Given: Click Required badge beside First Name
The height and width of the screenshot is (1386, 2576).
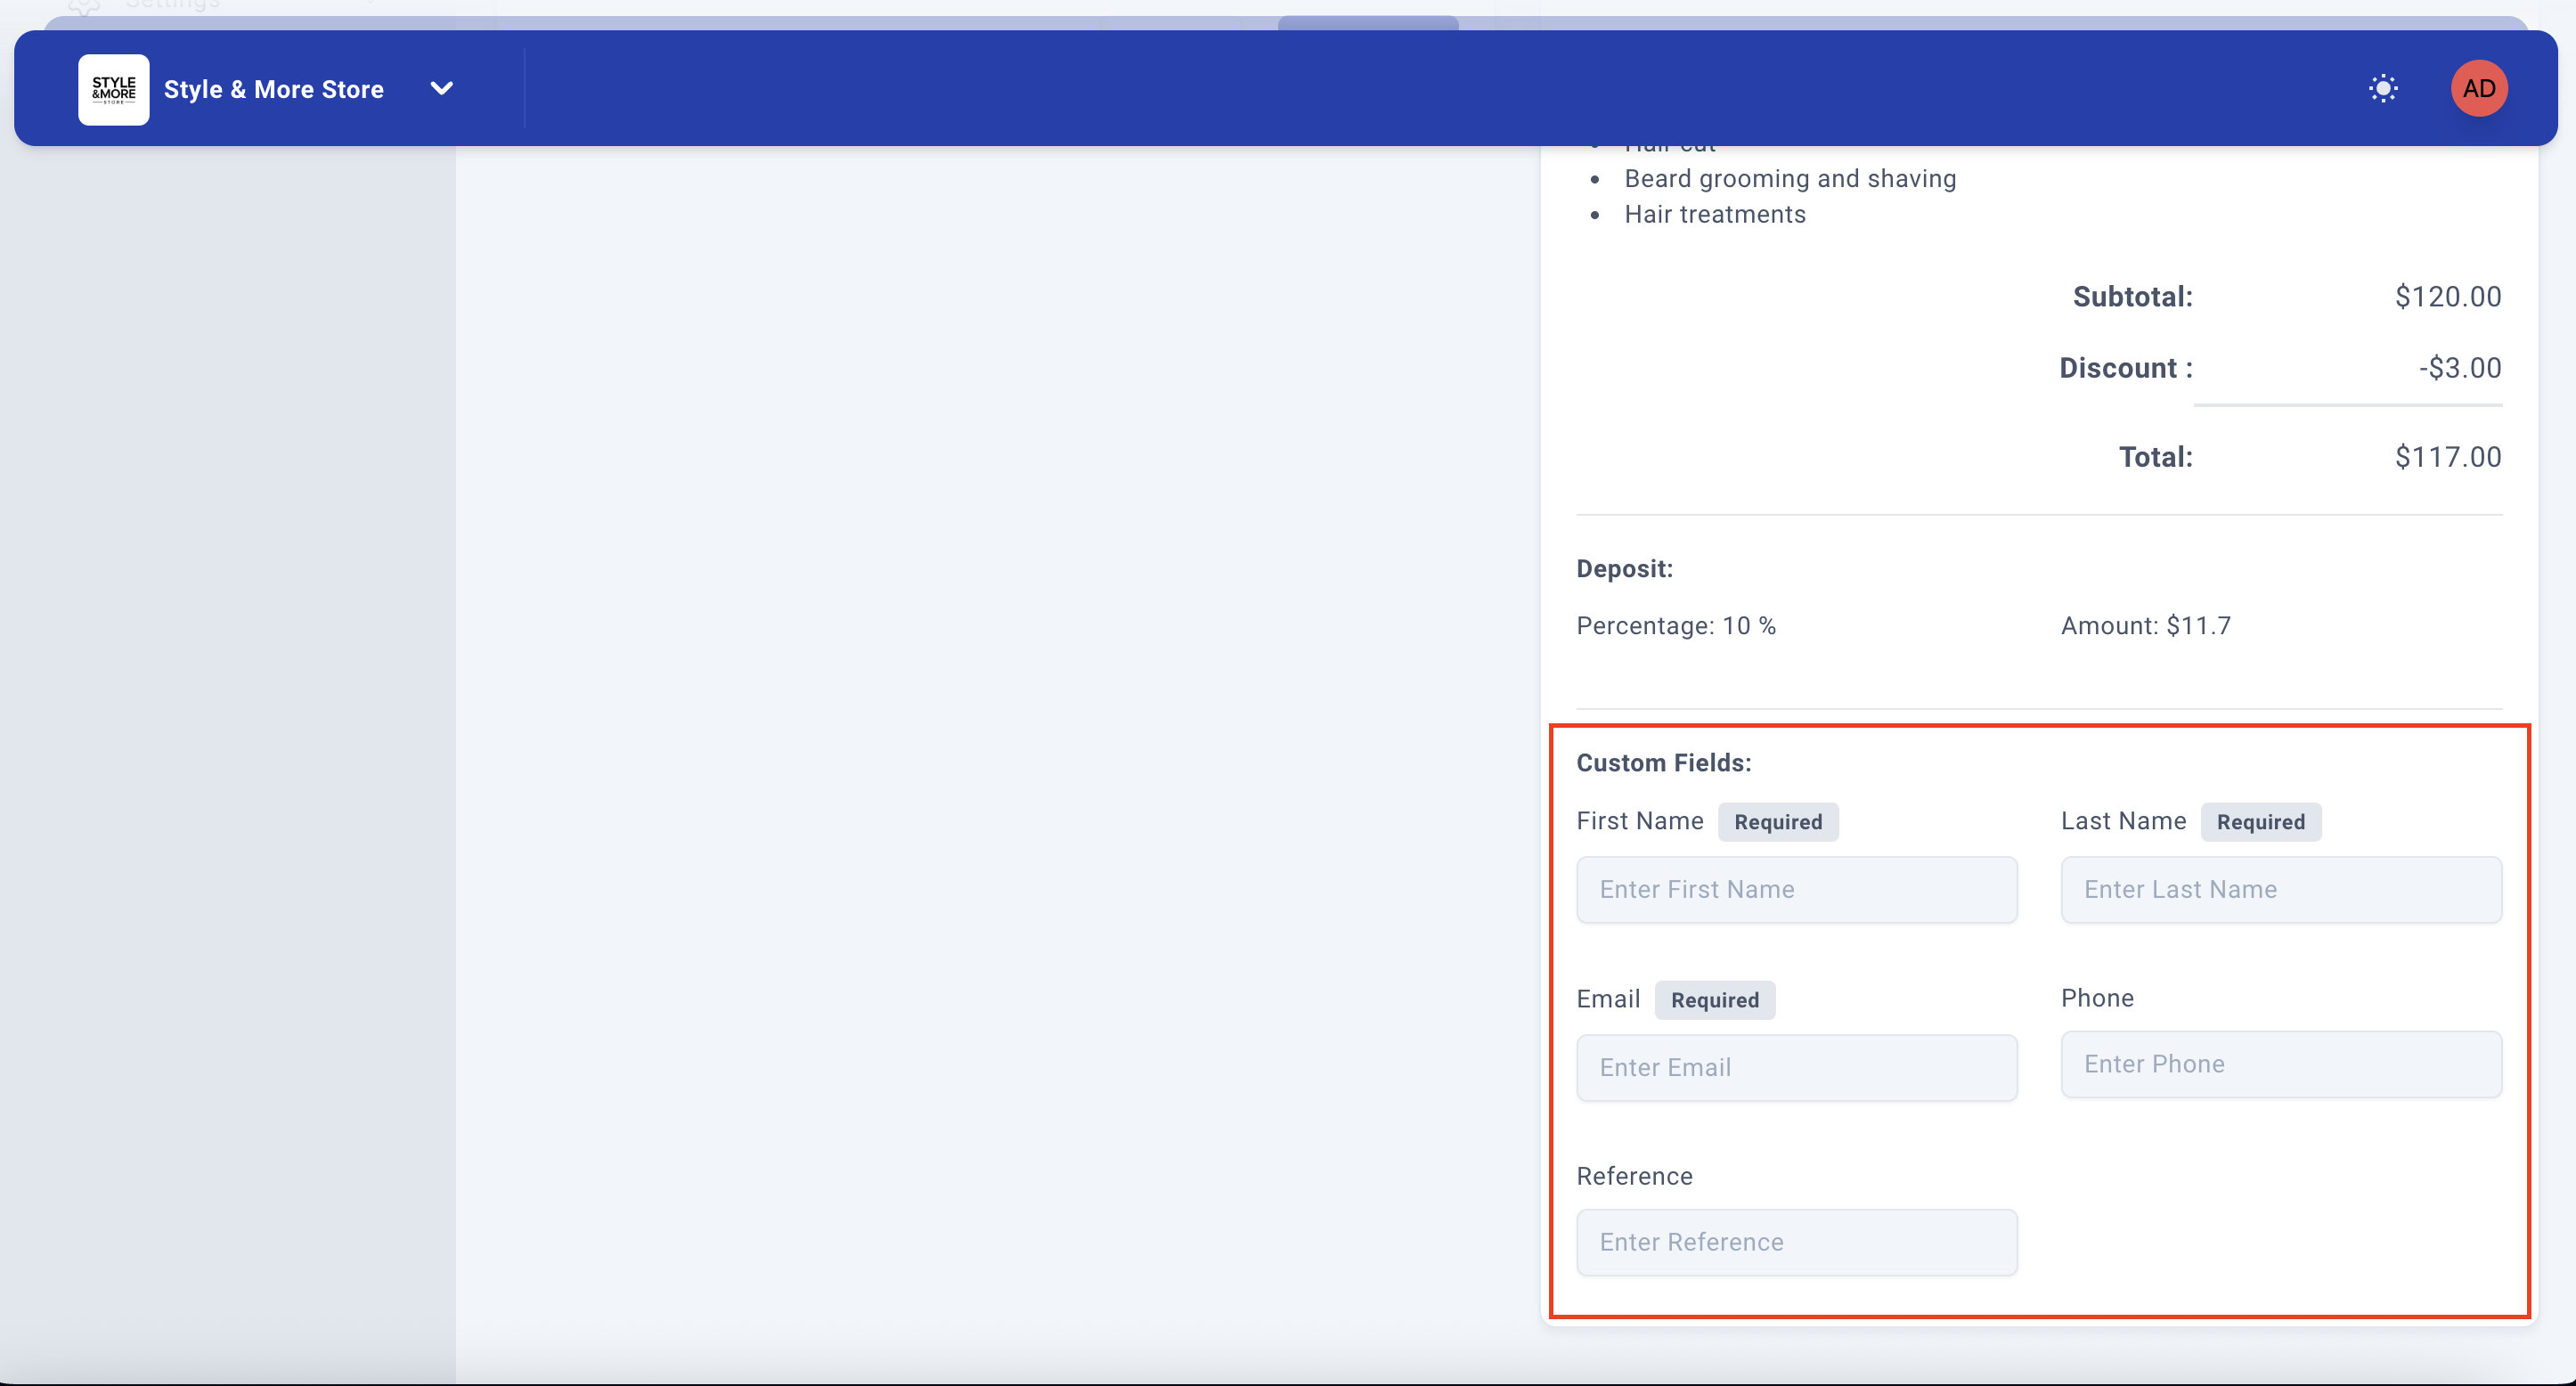Looking at the screenshot, I should click(1777, 822).
